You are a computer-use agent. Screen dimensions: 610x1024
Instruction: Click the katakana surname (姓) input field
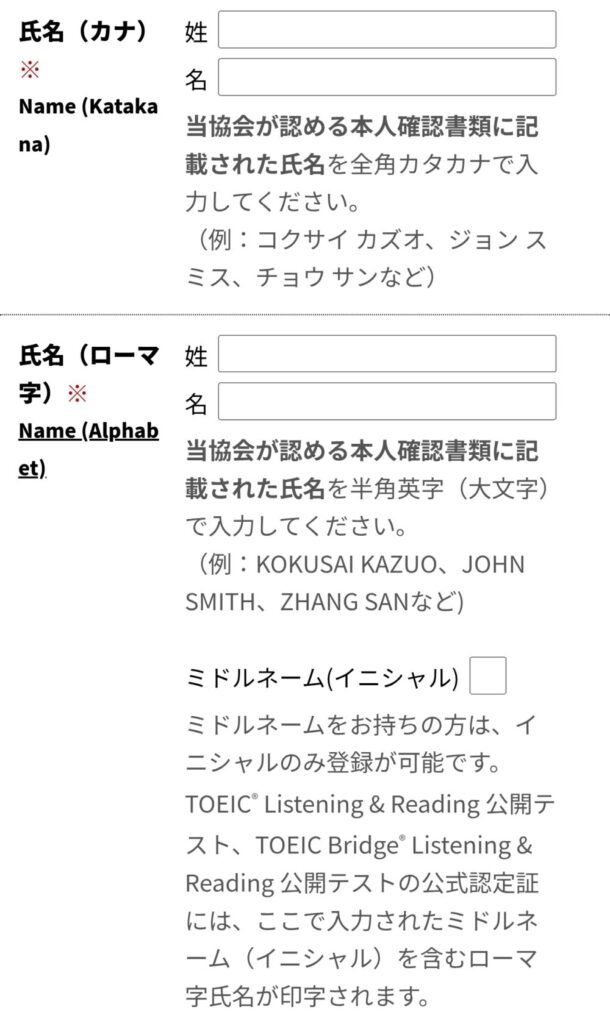point(386,30)
